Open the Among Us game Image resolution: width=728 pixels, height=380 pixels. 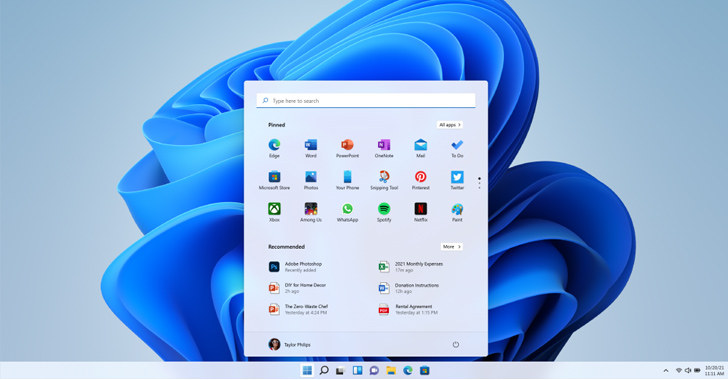point(311,212)
